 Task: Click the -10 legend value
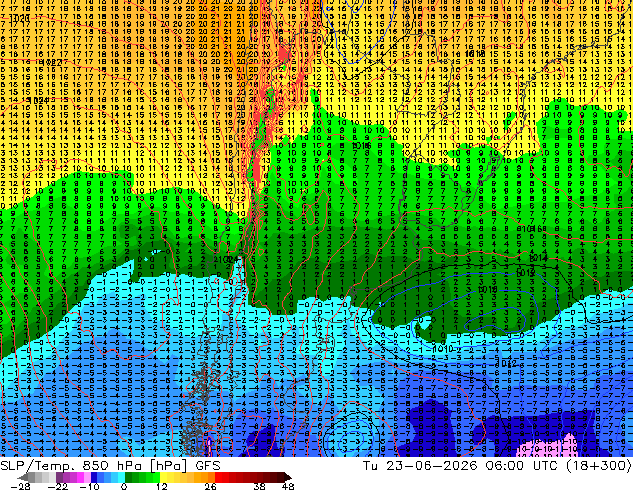(x=89, y=486)
